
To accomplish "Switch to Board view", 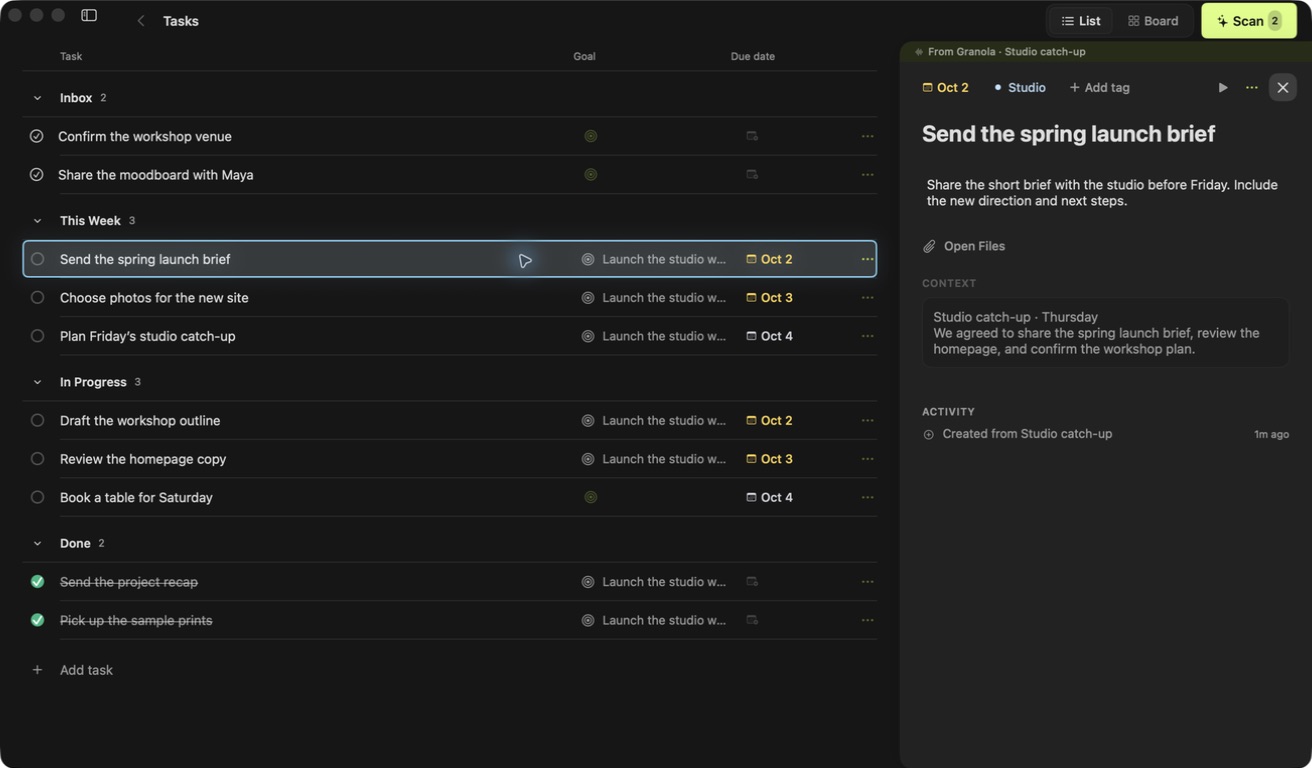I will [1153, 21].
